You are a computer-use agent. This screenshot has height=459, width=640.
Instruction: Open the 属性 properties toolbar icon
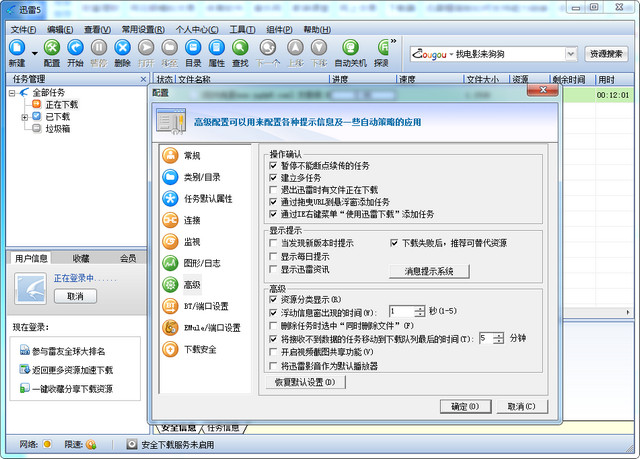(x=217, y=48)
